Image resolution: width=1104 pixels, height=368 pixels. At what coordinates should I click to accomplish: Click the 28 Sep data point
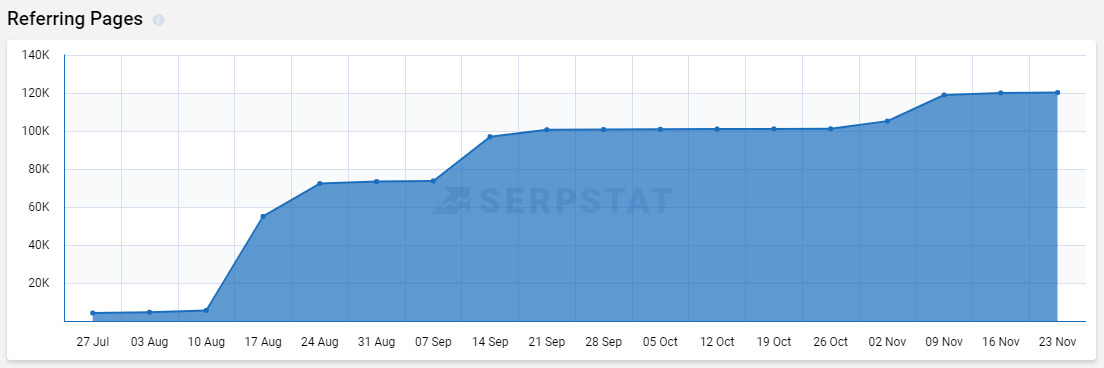coord(603,129)
